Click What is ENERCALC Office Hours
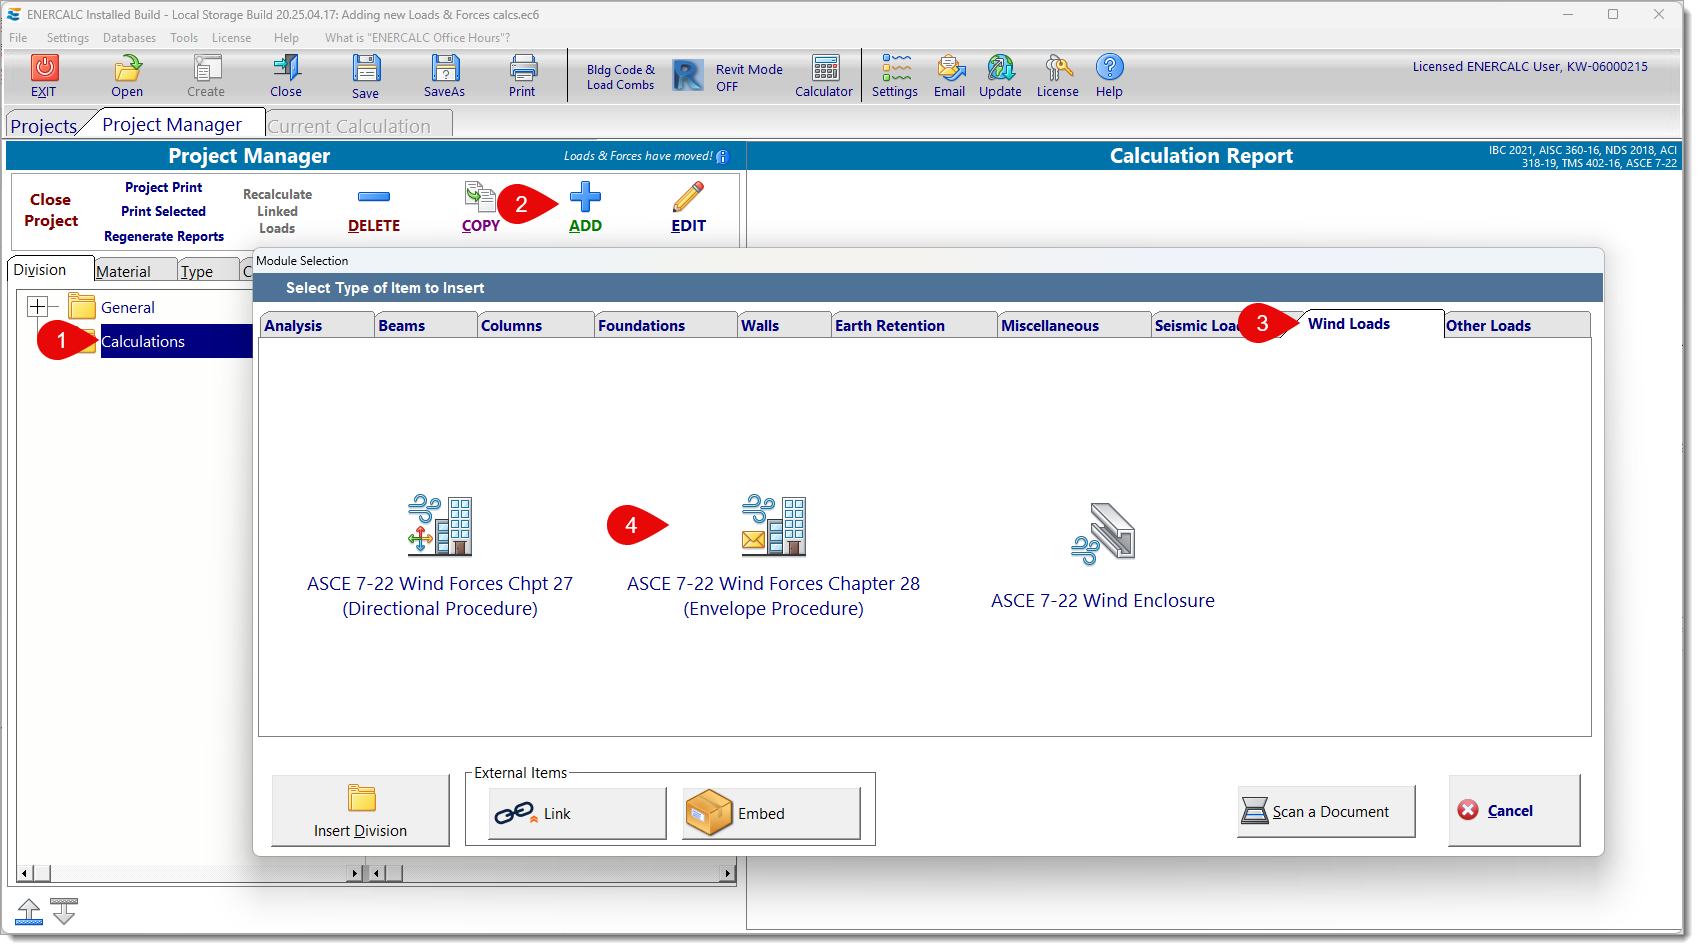 click(418, 38)
